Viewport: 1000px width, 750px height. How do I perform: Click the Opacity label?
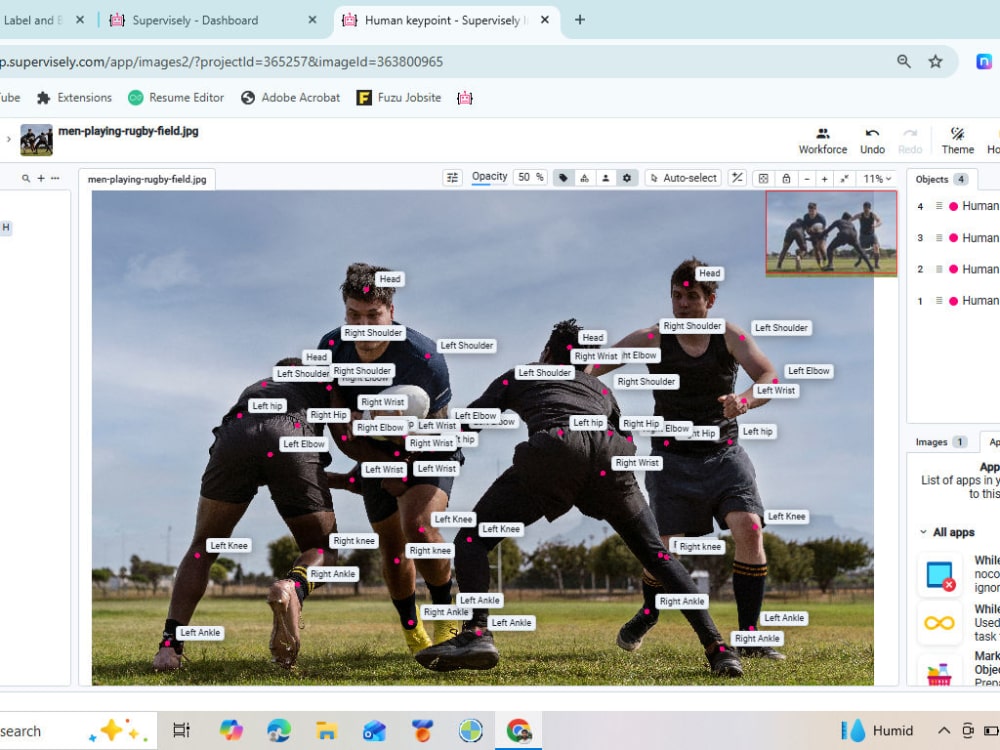(489, 176)
